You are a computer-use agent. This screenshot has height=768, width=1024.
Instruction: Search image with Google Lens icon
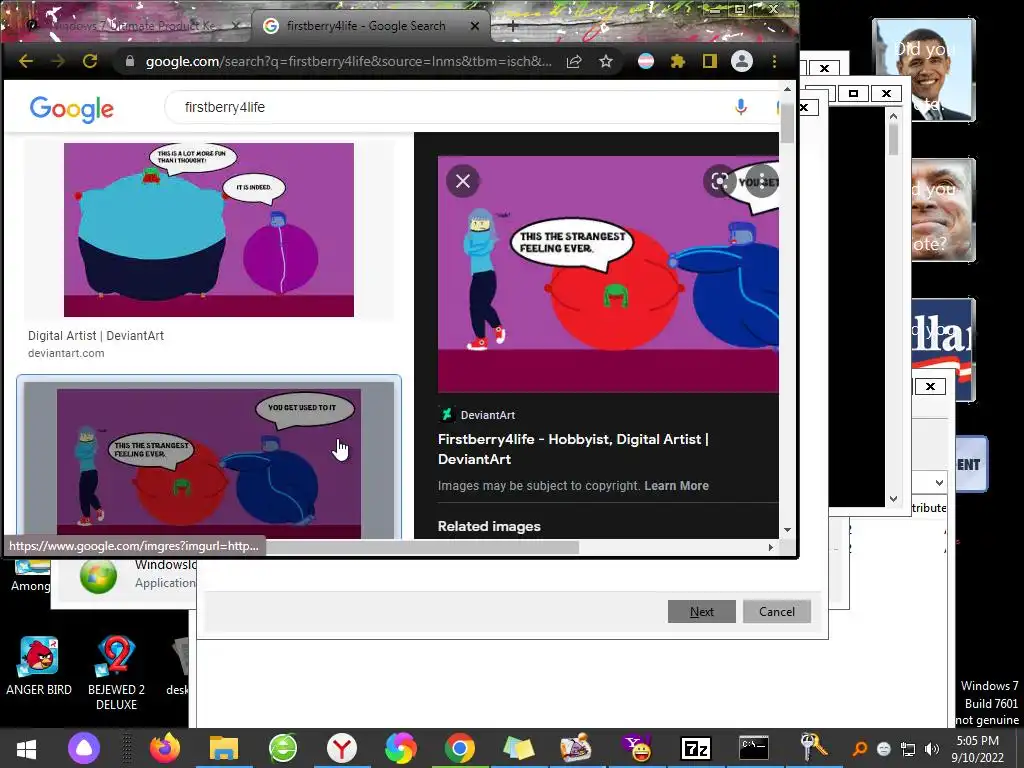[719, 181]
